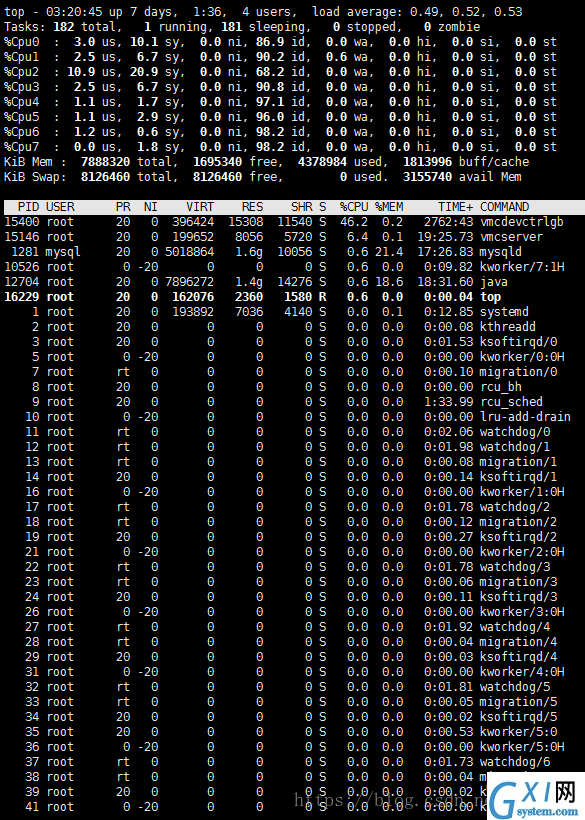Viewport: 585px width, 820px height.
Task: Click the 1.6g RES value
Action: pos(249,253)
